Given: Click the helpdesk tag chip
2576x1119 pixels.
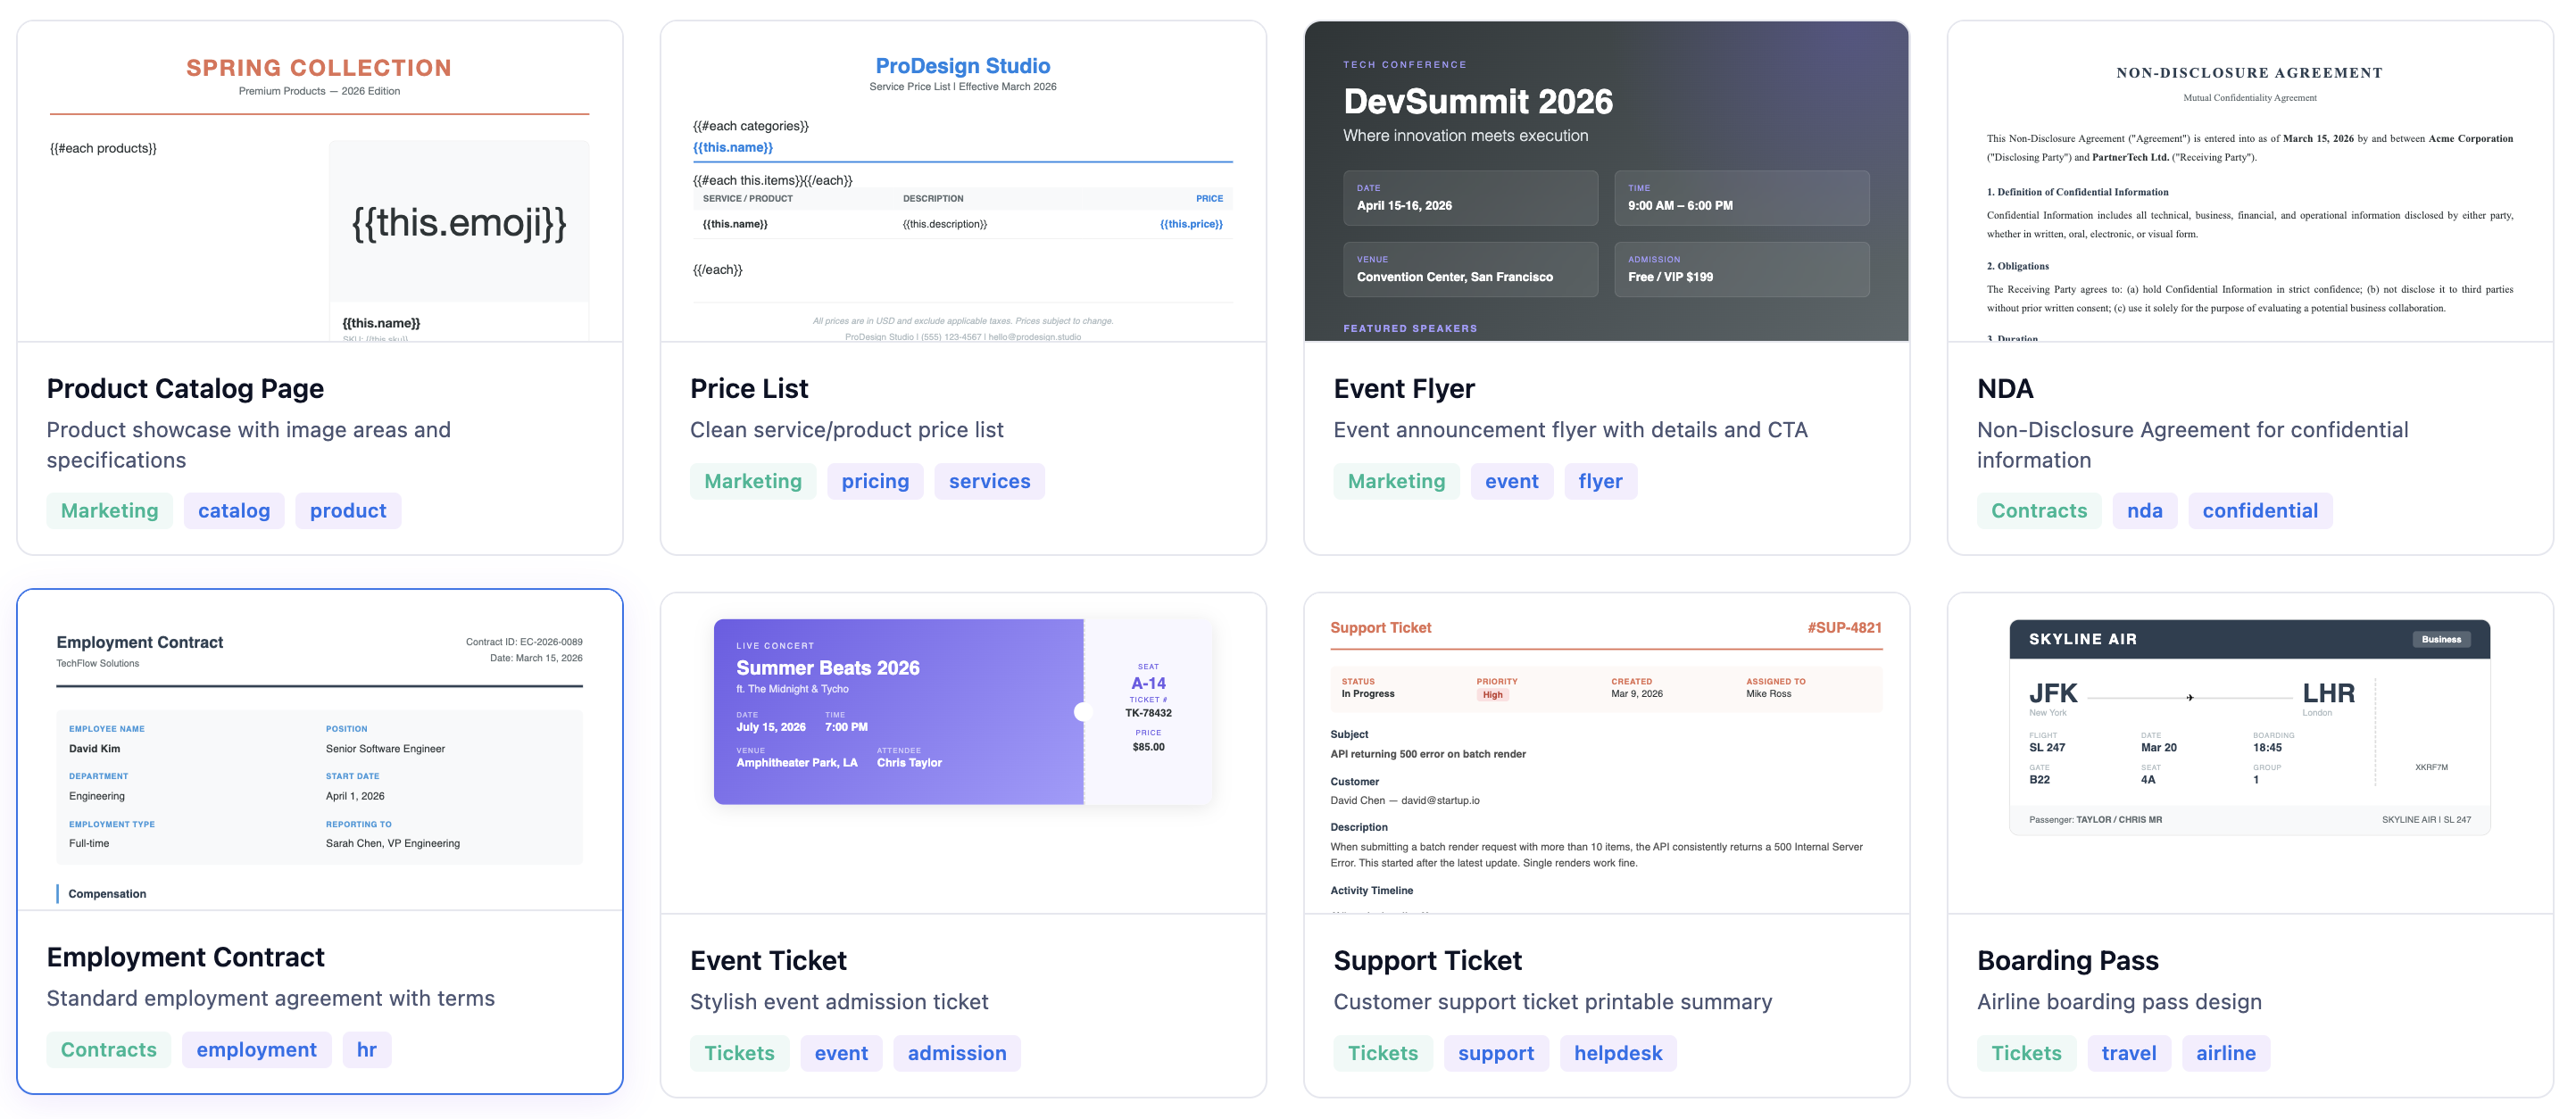Looking at the screenshot, I should point(1617,1053).
